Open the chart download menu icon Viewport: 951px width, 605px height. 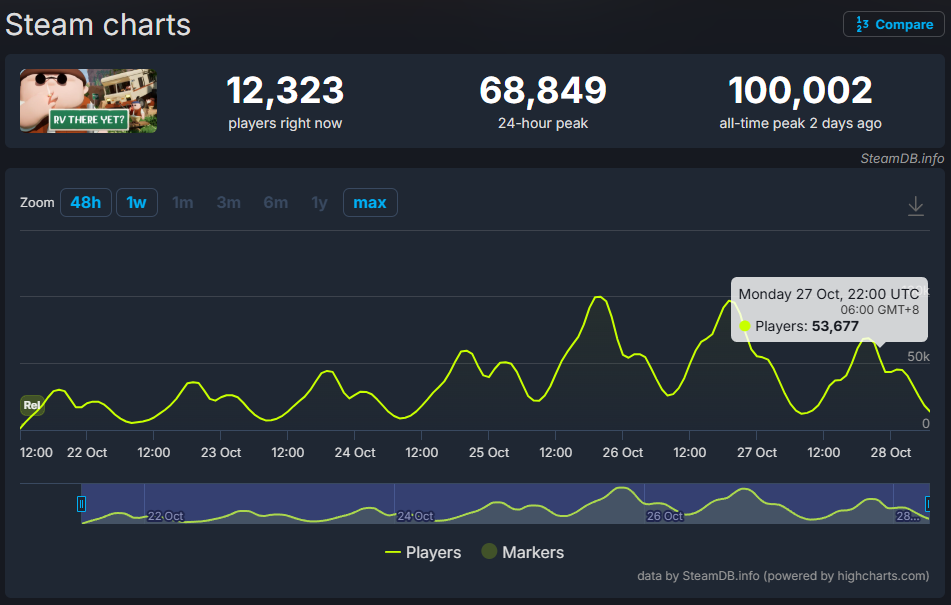pos(915,206)
